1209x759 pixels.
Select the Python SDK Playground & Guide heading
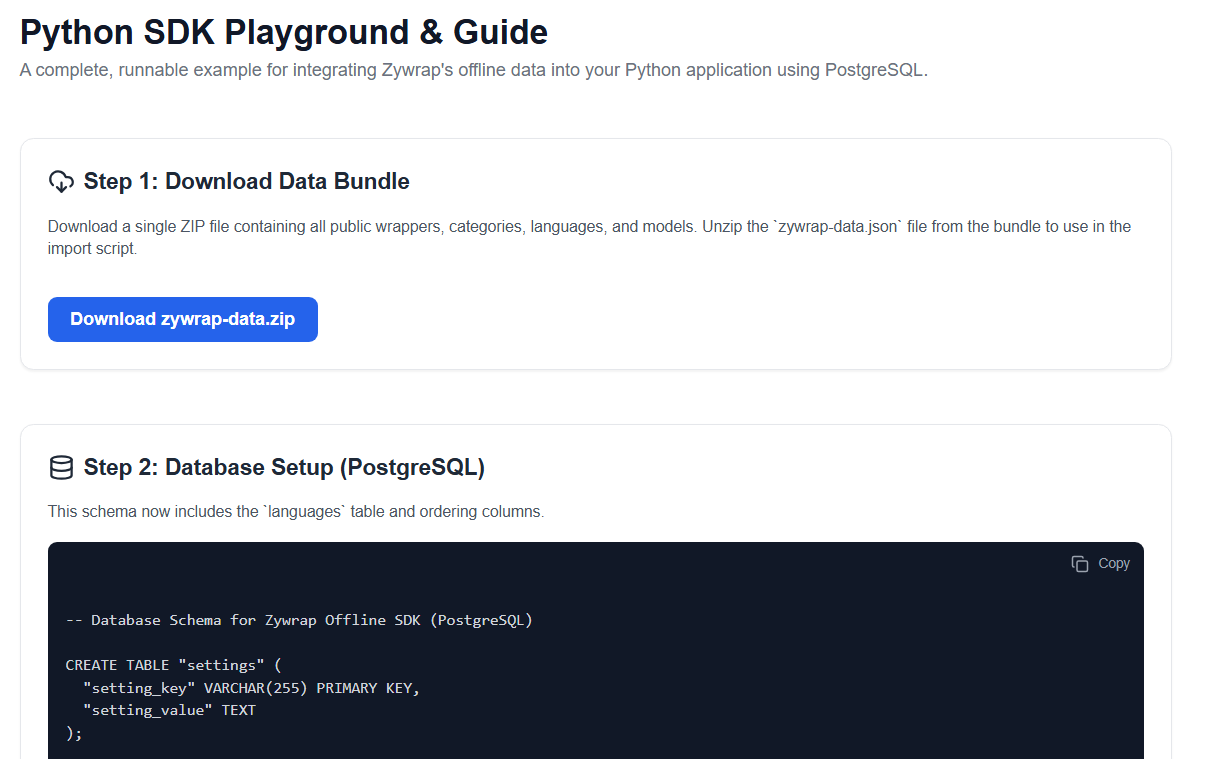pyautogui.click(x=284, y=32)
